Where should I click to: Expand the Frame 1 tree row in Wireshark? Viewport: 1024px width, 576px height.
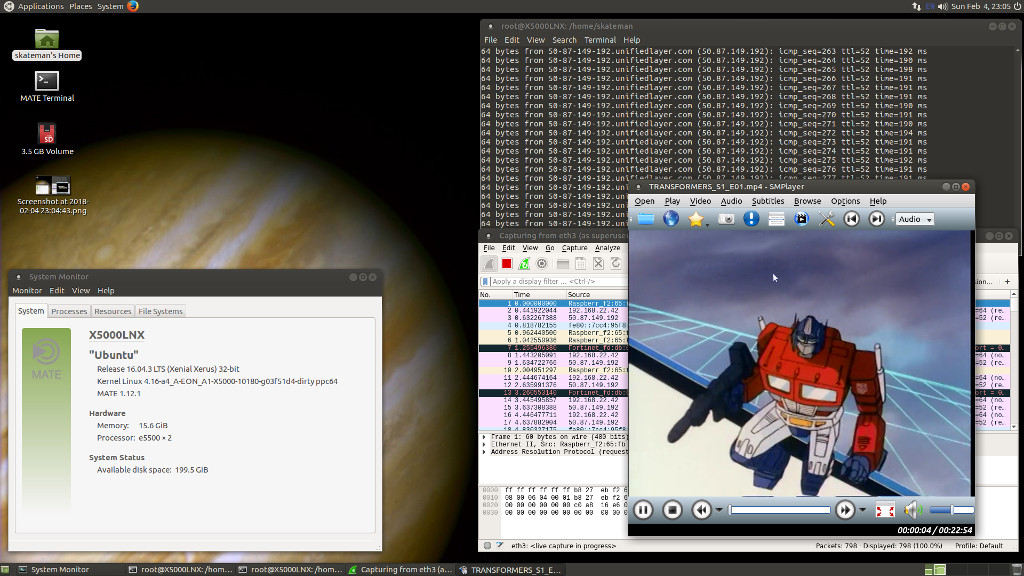pos(484,437)
